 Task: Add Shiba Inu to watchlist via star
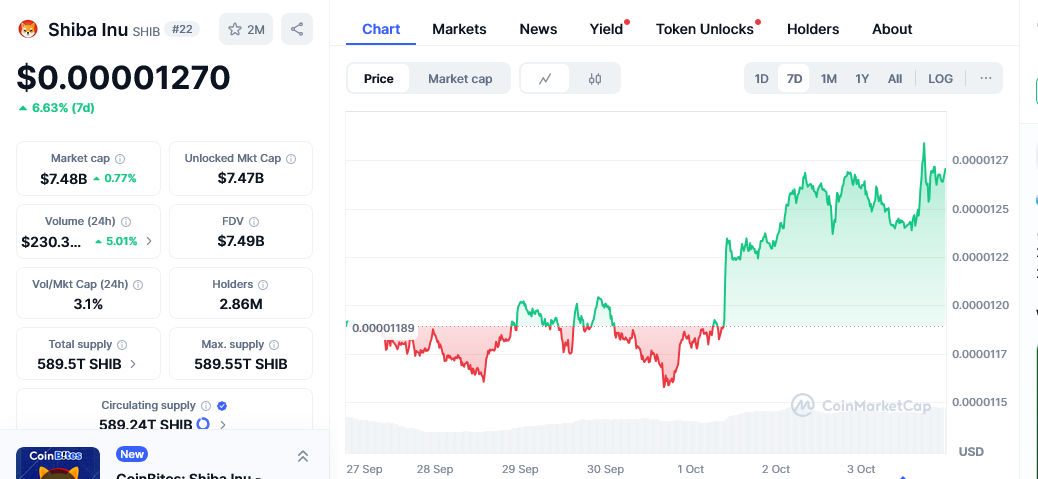point(246,29)
